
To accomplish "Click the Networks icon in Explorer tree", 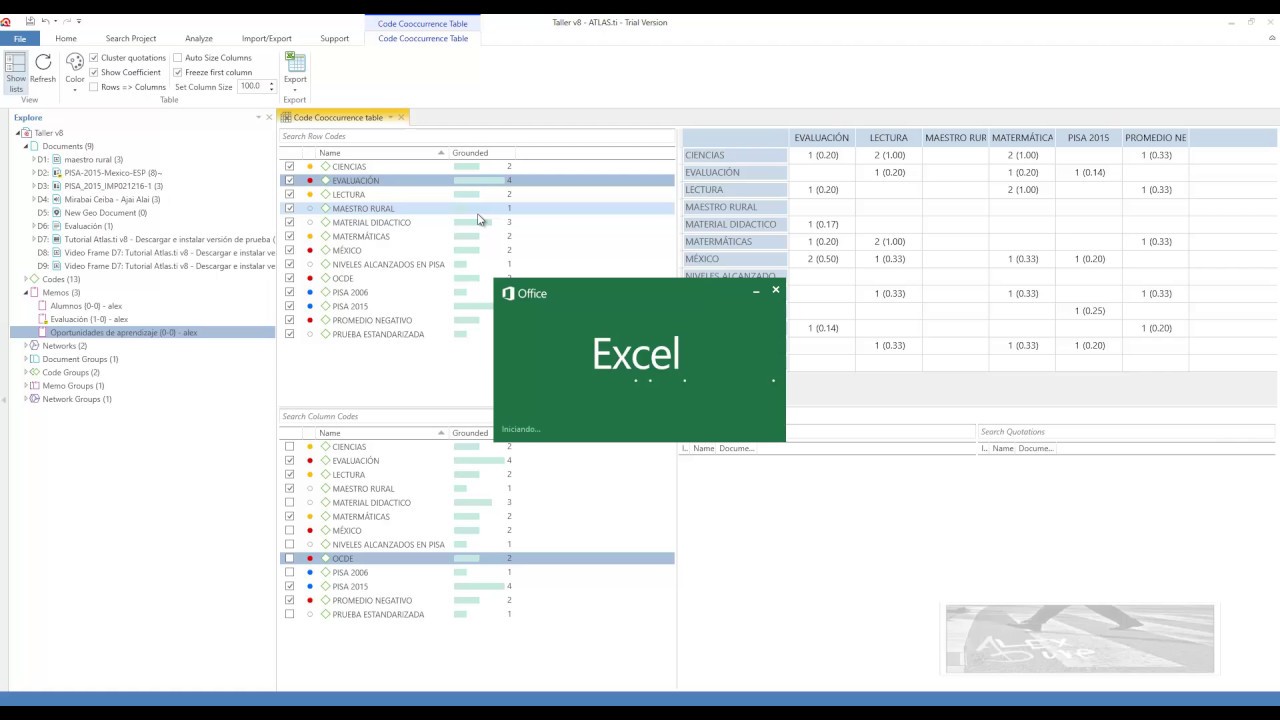I will pyautogui.click(x=35, y=346).
